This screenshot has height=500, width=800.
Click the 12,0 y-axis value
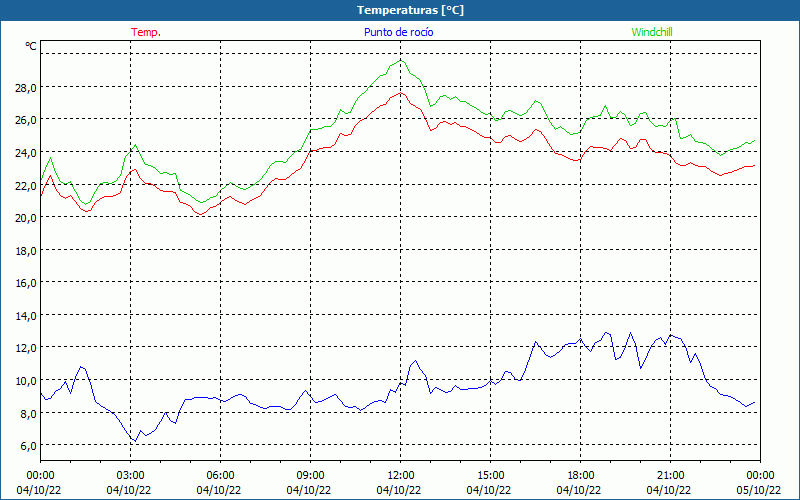26,348
